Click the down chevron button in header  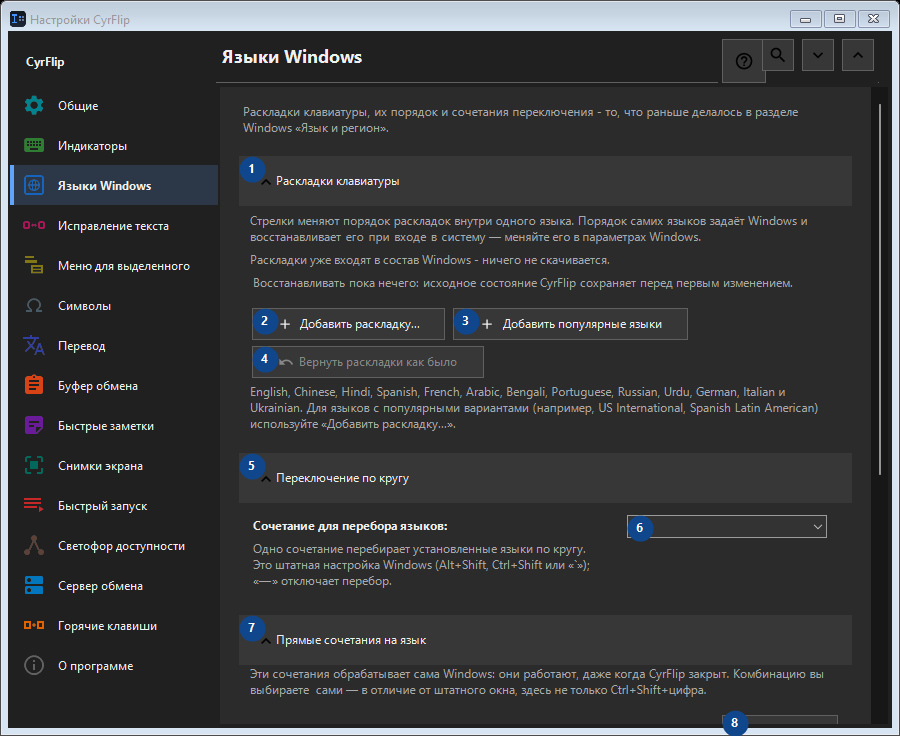818,55
